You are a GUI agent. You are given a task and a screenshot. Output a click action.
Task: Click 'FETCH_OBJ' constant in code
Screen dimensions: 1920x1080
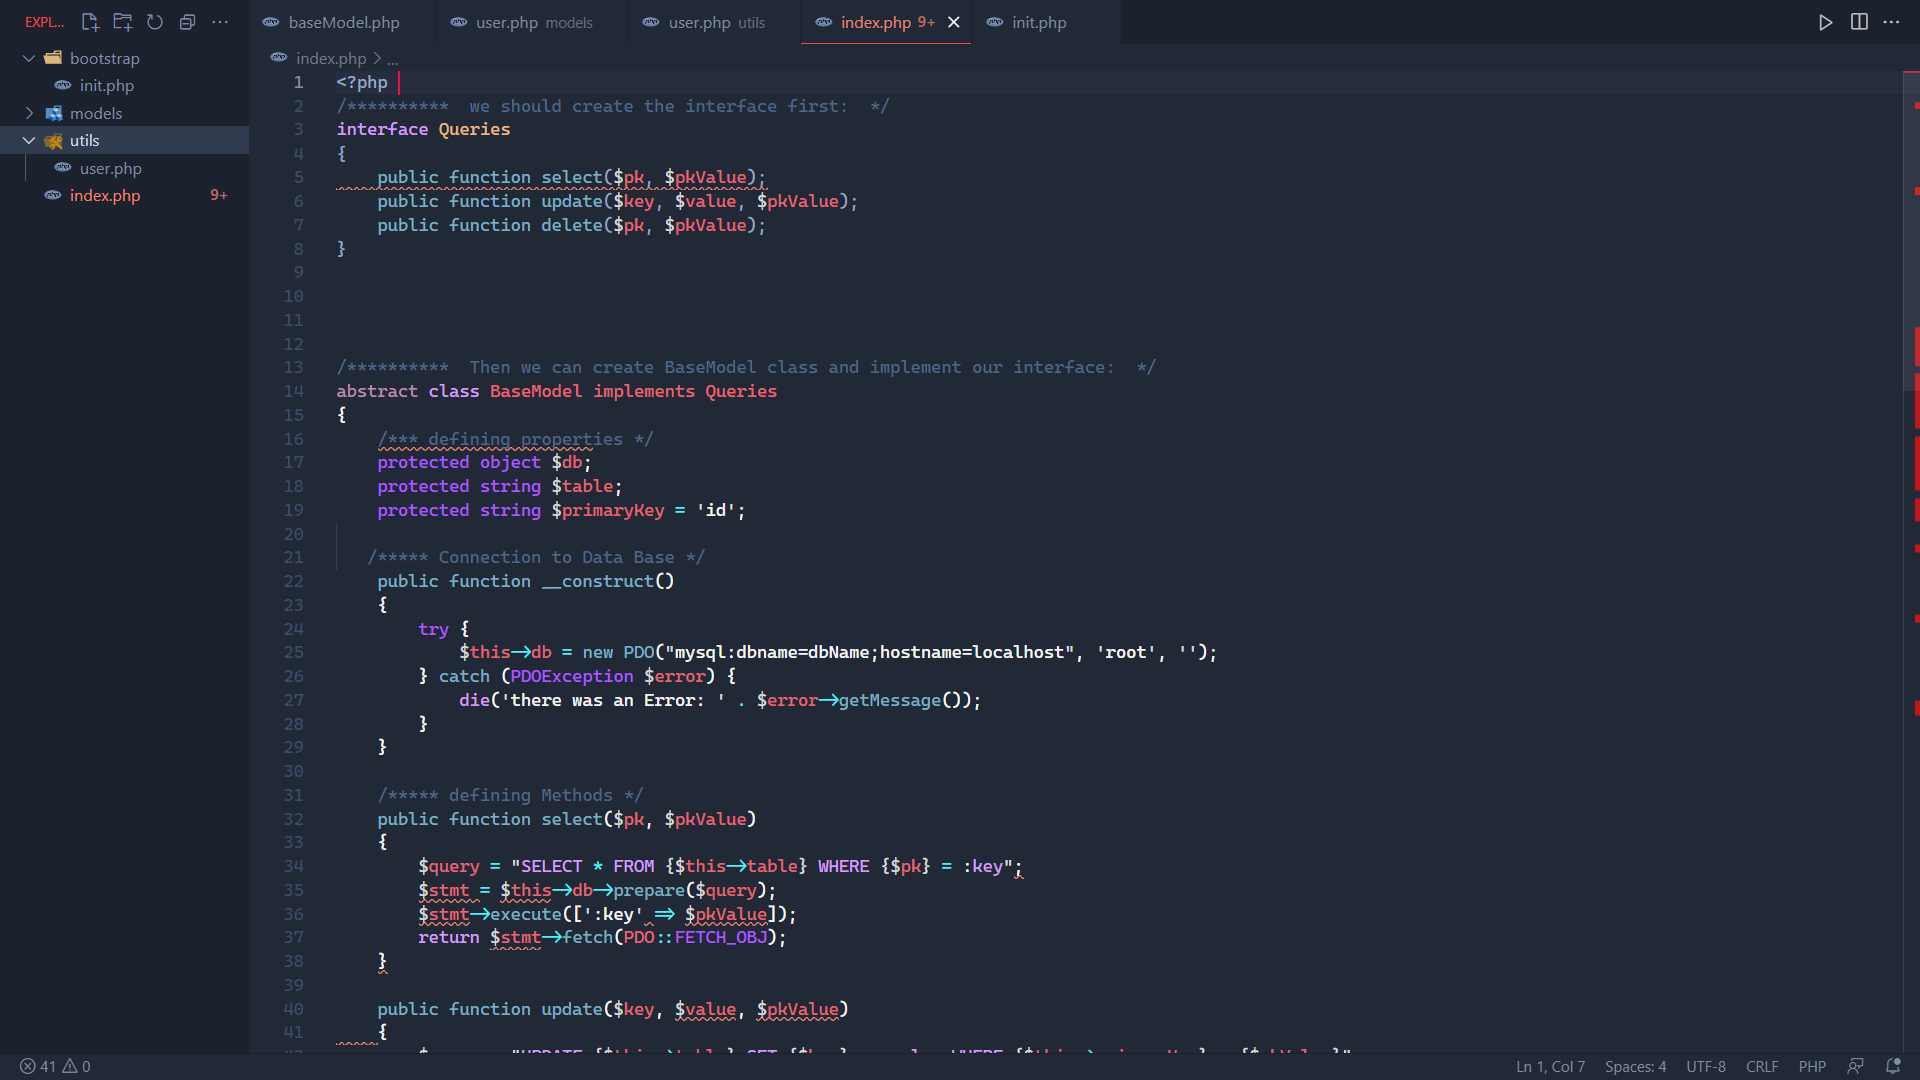[720, 937]
